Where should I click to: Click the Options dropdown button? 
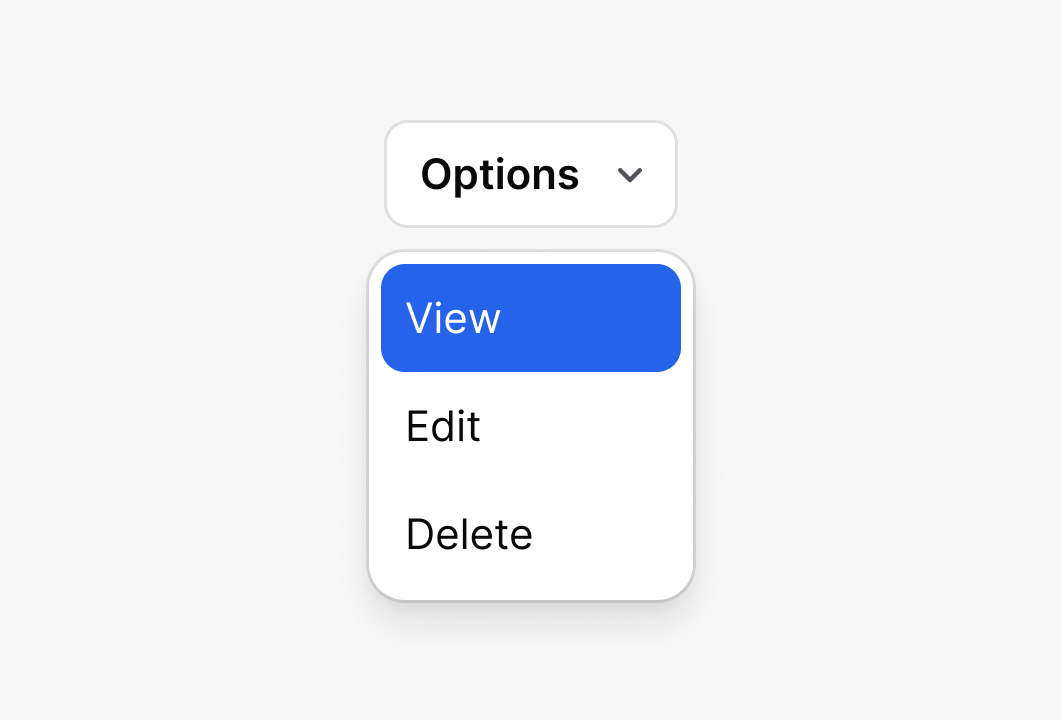pyautogui.click(x=530, y=174)
